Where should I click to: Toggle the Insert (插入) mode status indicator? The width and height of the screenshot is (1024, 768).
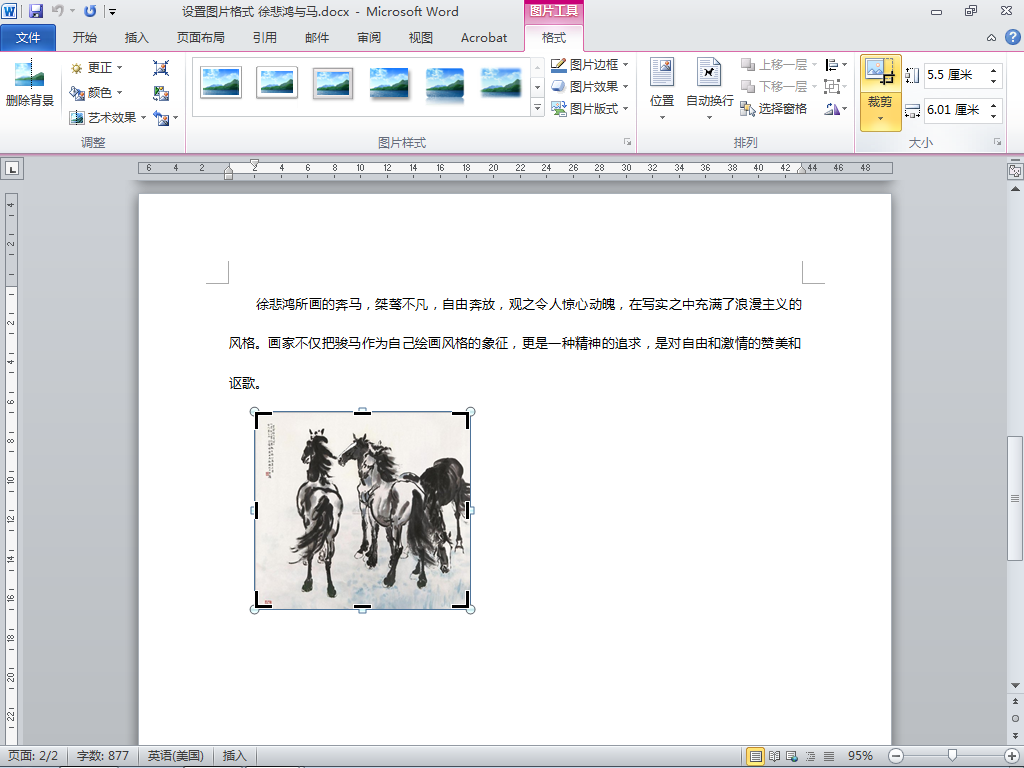(x=234, y=756)
